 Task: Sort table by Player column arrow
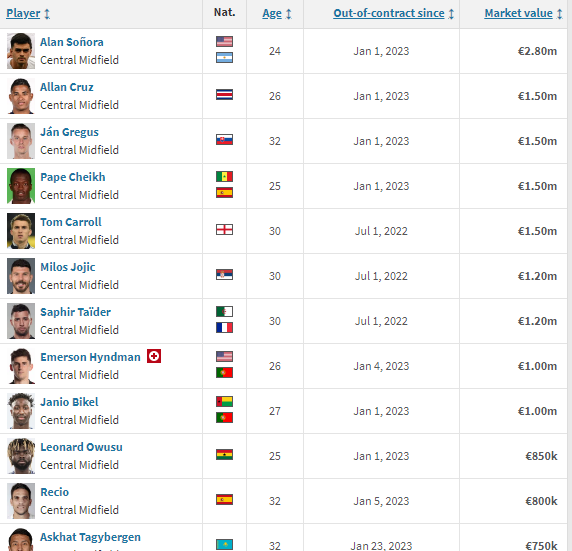coord(47,14)
